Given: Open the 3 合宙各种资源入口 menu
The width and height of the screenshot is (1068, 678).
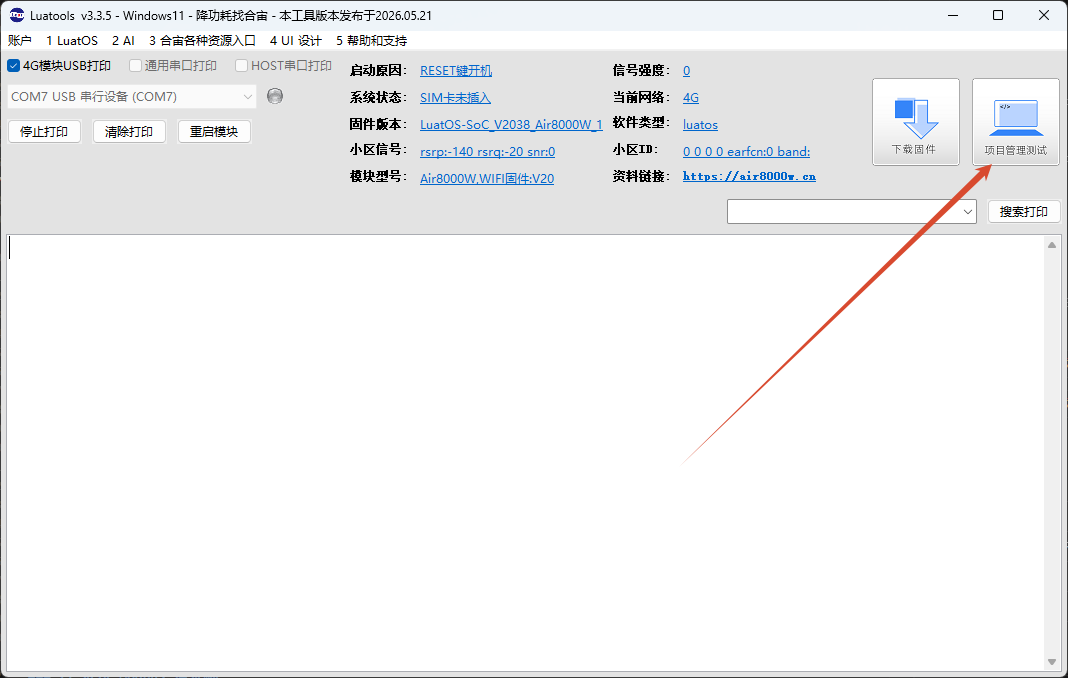Looking at the screenshot, I should (202, 41).
